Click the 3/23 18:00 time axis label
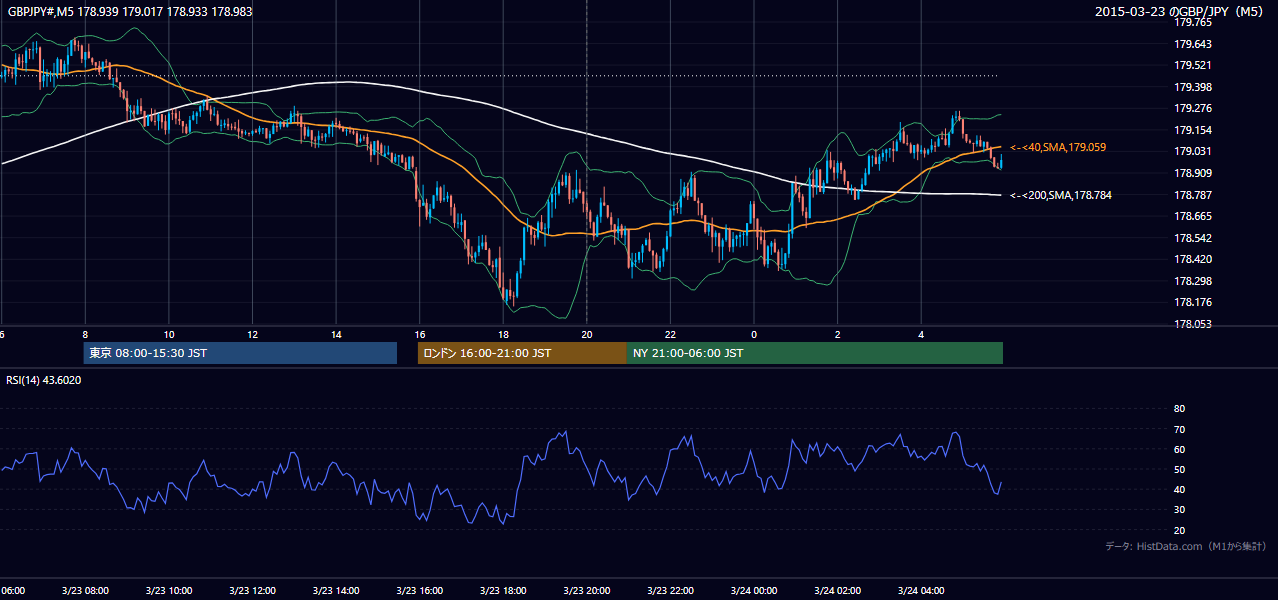This screenshot has width=1278, height=600. pyautogui.click(x=502, y=591)
